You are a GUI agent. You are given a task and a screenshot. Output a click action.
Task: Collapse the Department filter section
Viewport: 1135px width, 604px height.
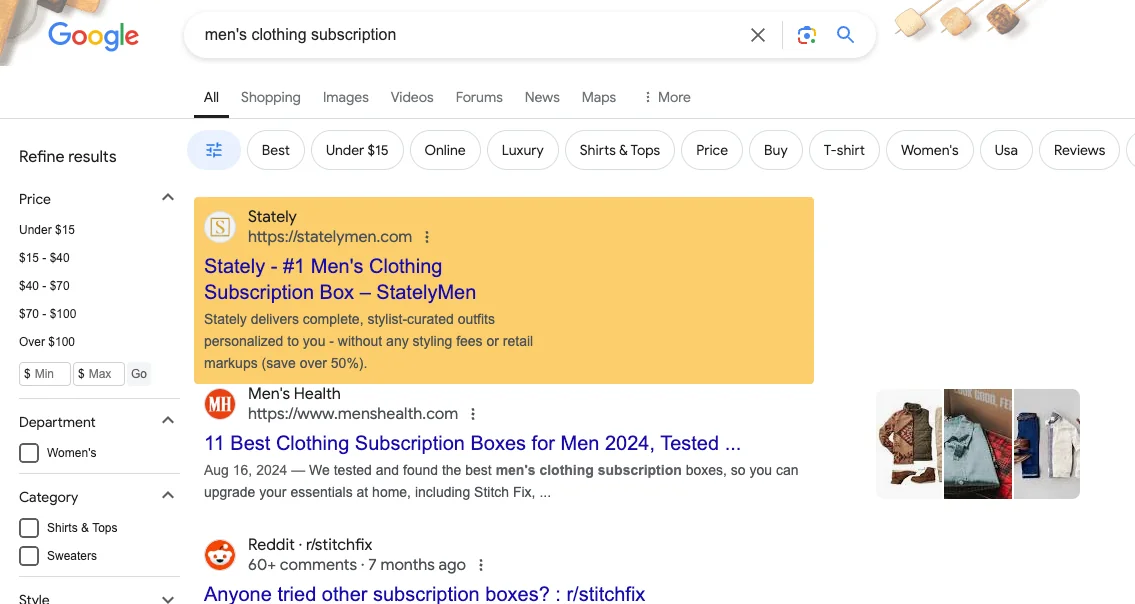(168, 421)
